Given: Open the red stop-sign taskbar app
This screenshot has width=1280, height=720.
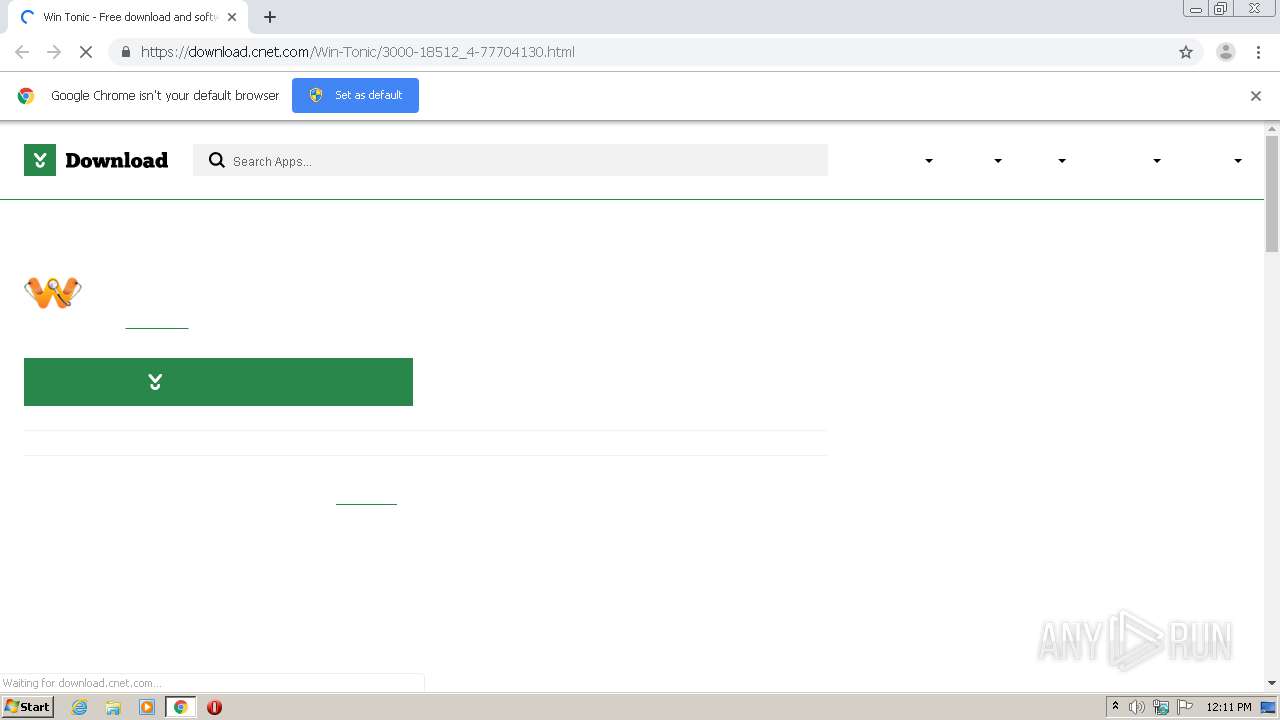Looking at the screenshot, I should [x=214, y=707].
